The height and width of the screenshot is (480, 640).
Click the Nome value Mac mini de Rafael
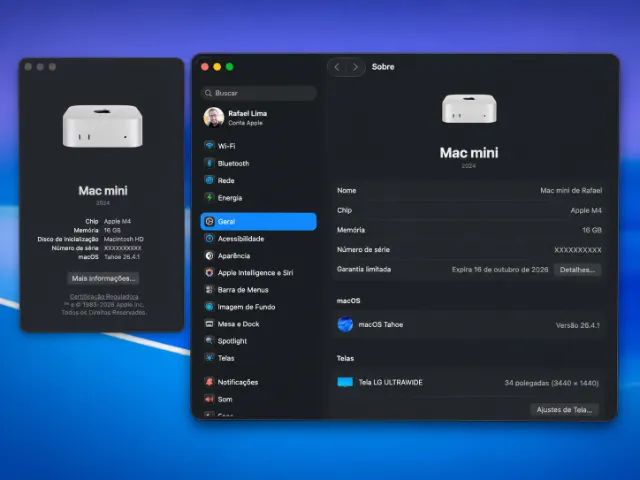[x=571, y=191]
